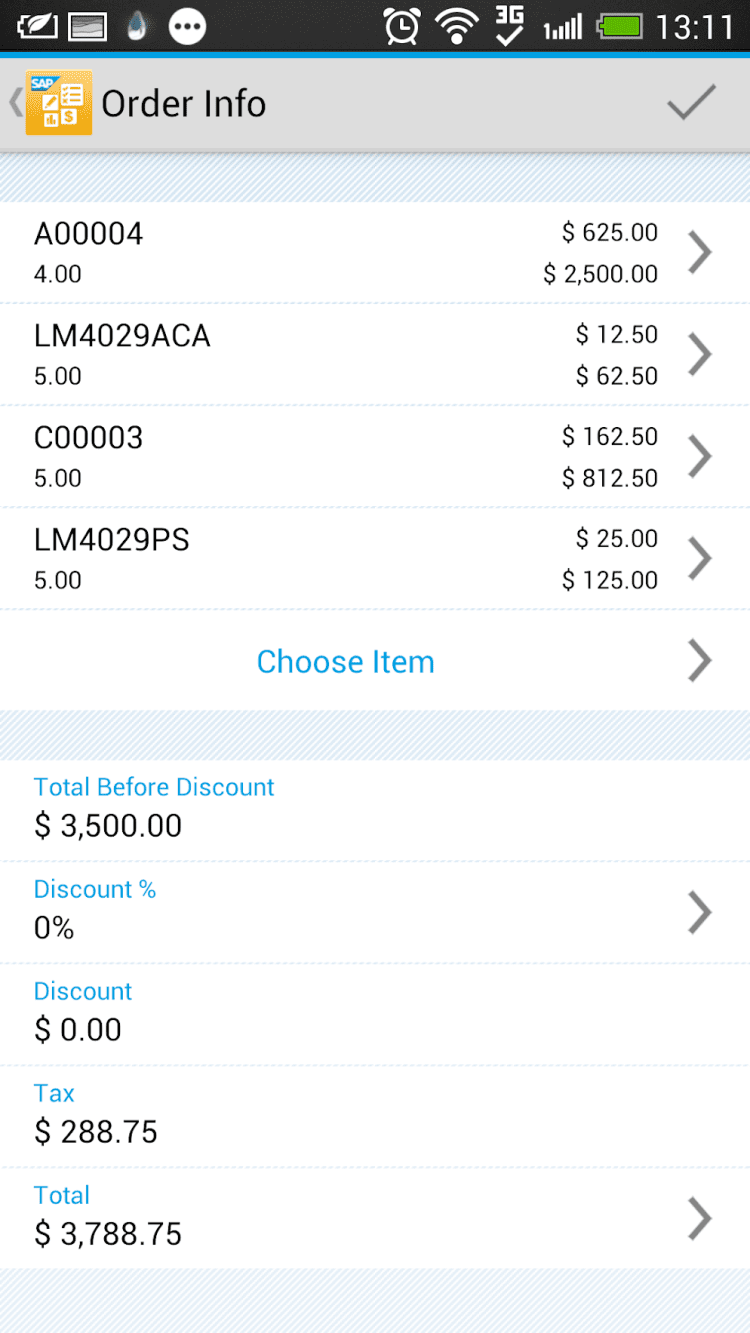750x1333 pixels.
Task: Expand the C00003 item chevron
Action: (700, 456)
